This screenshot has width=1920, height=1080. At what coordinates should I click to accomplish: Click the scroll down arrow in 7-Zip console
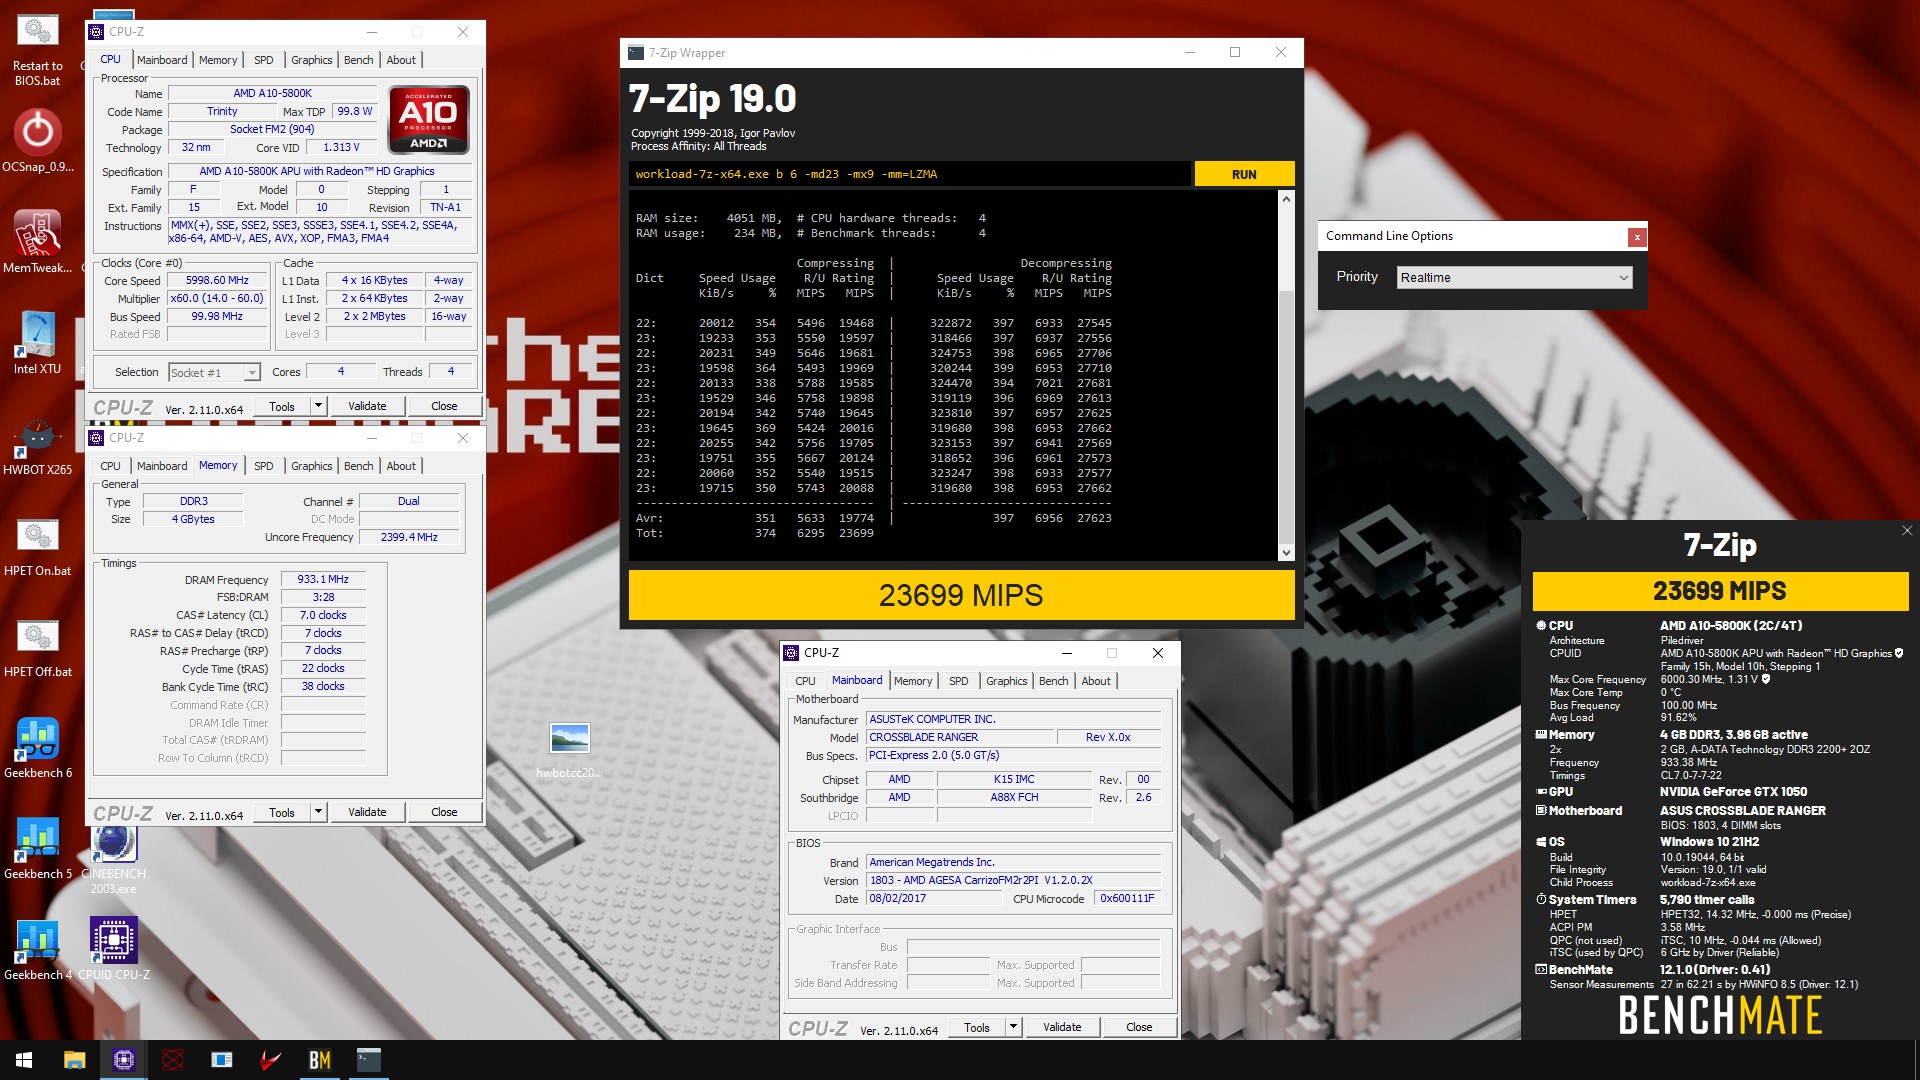[1286, 552]
